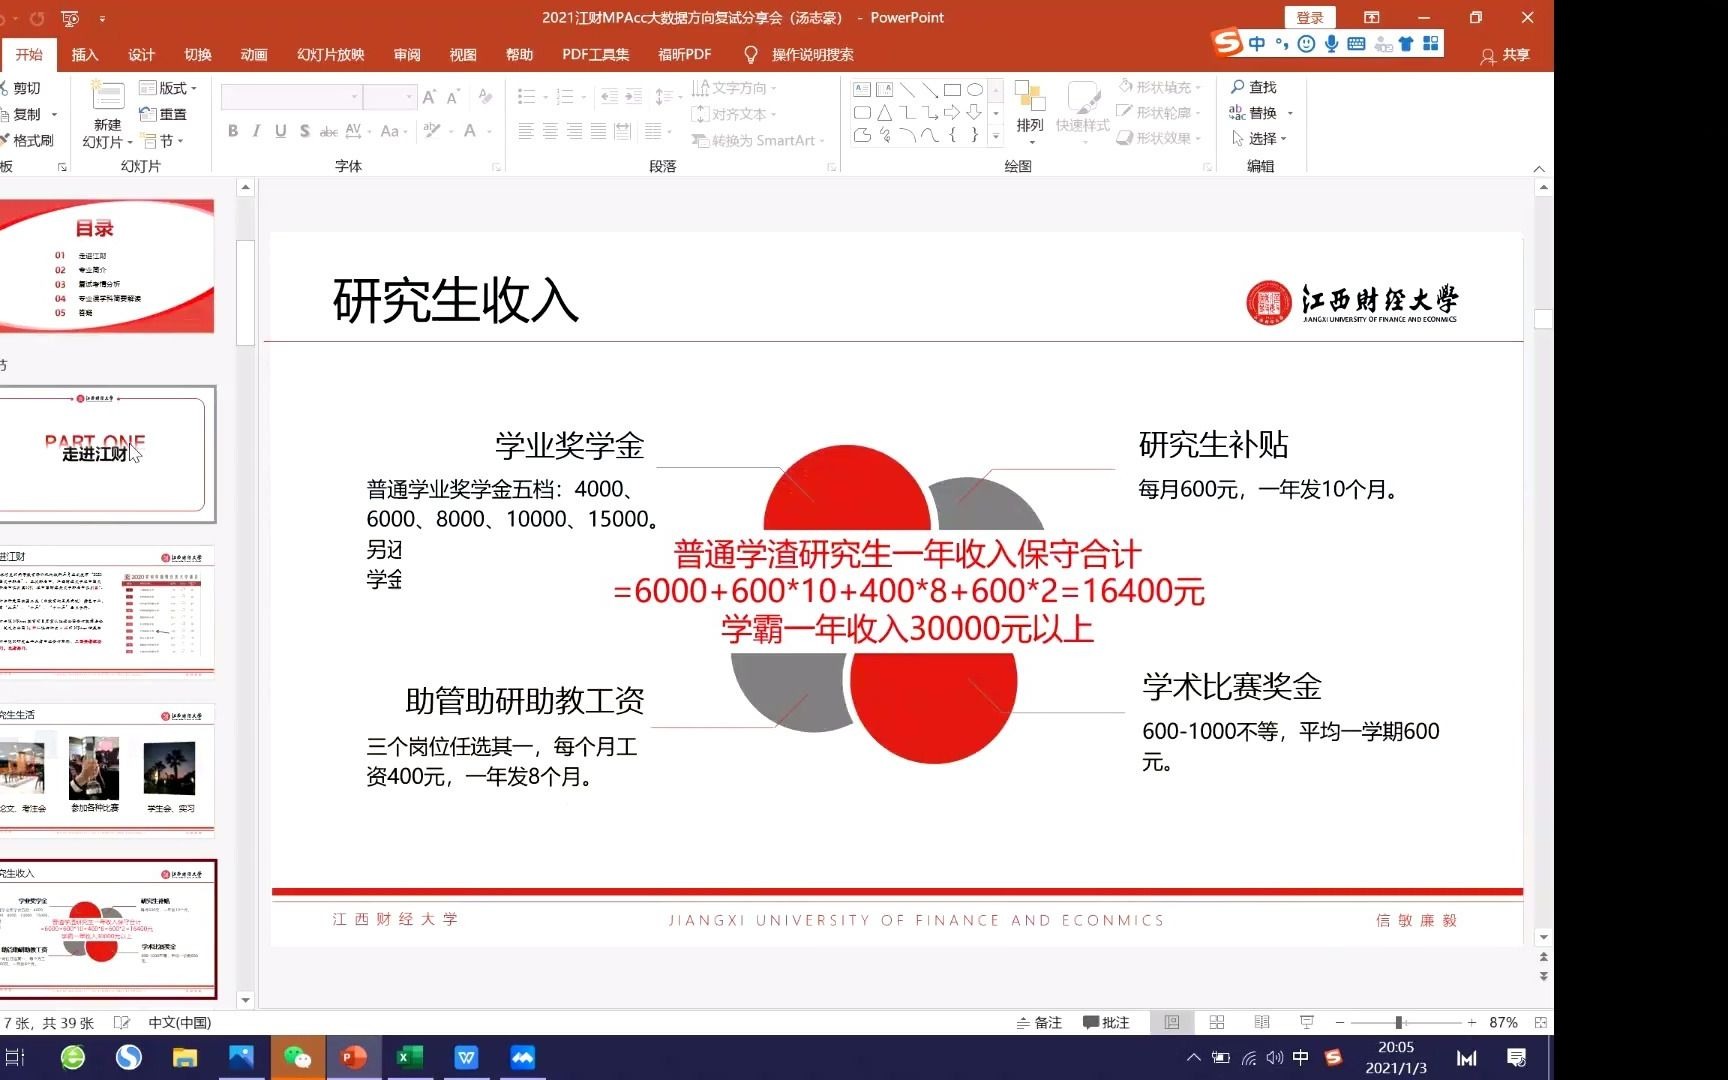
Task: Click Cut (剪切) in clipboard group
Action: tap(21, 88)
